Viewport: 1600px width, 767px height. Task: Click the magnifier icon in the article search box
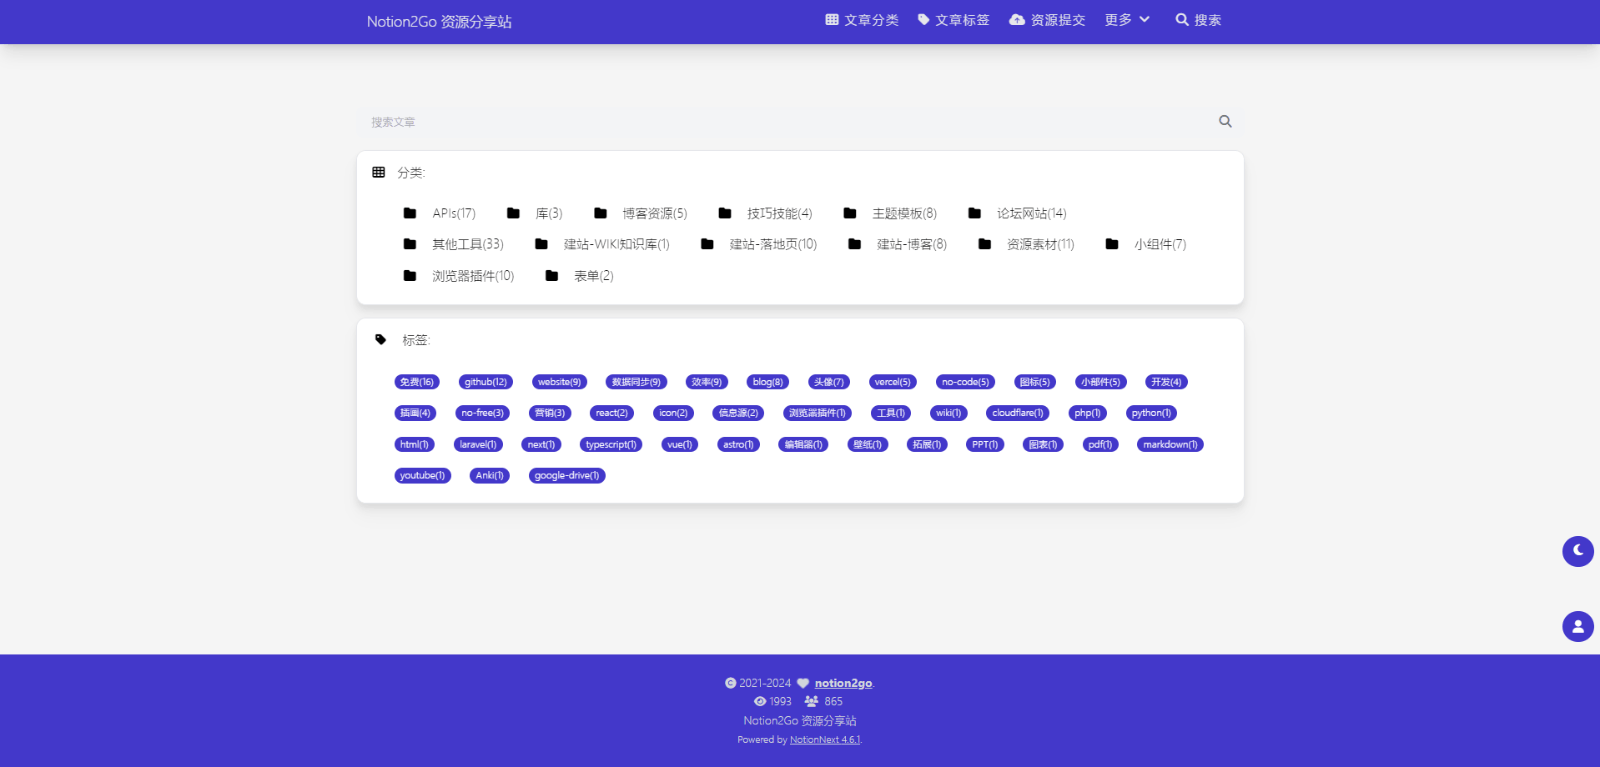click(x=1225, y=121)
